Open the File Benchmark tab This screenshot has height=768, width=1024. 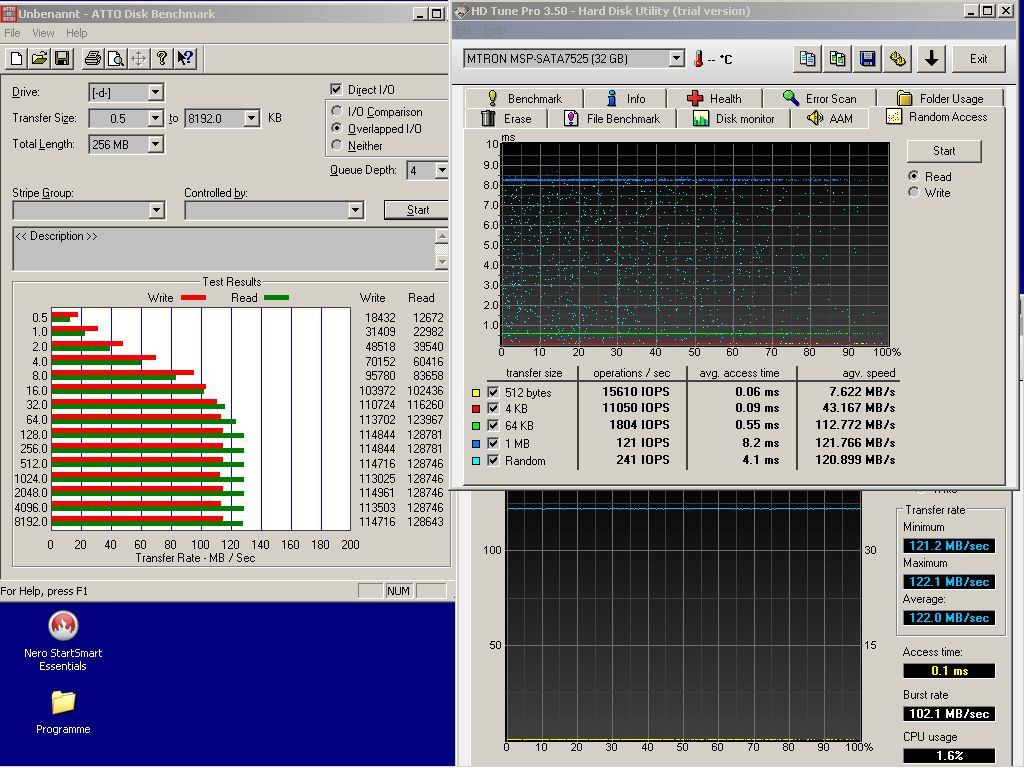[612, 119]
